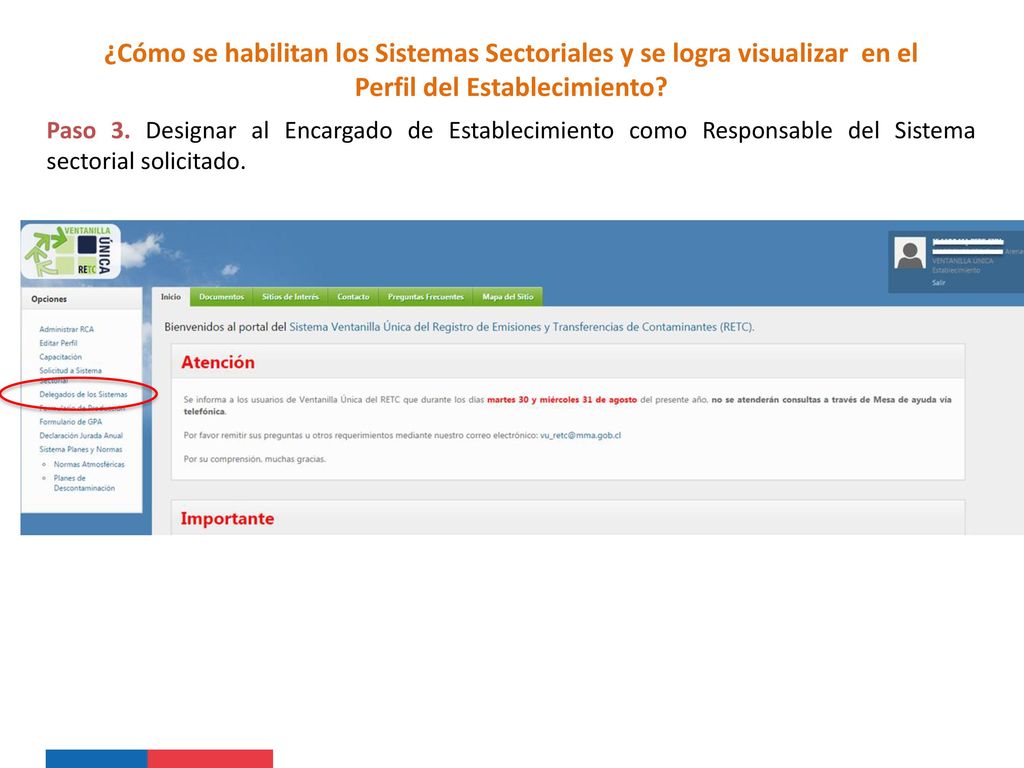
Task: Click the vu_retc@mma.gob.cl email link
Action: 581,435
